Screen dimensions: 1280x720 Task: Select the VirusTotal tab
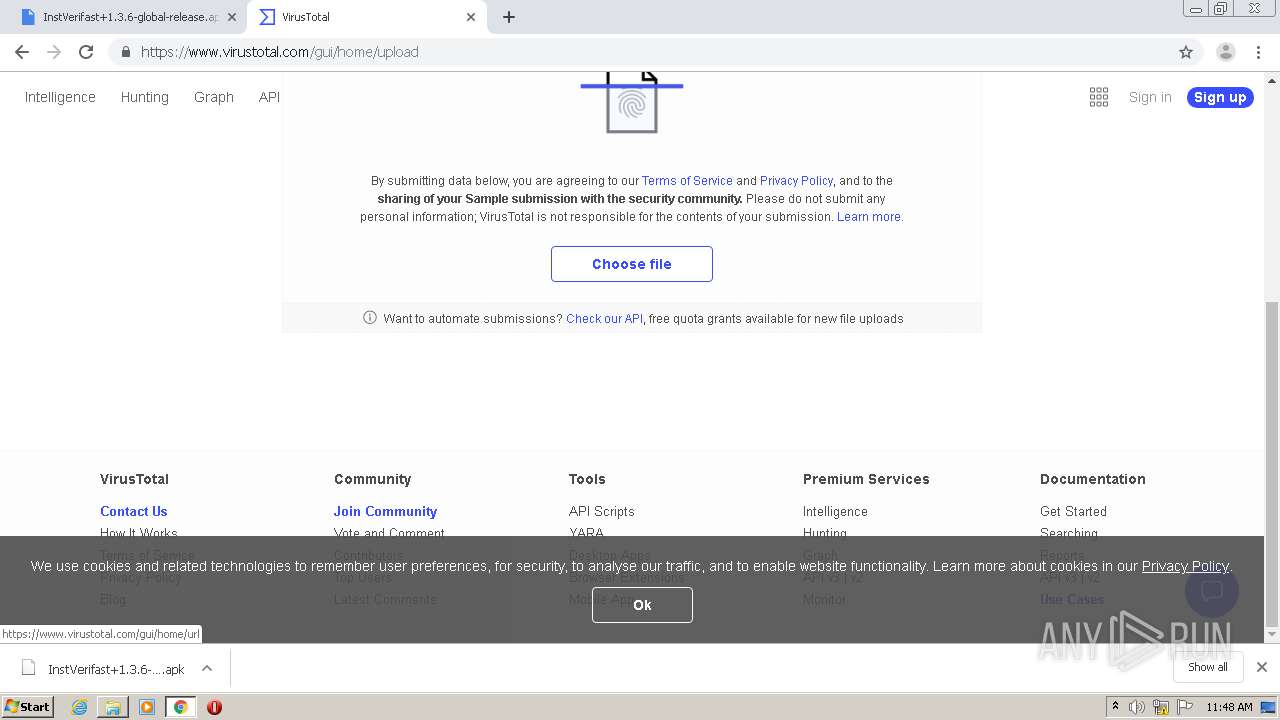tap(368, 17)
